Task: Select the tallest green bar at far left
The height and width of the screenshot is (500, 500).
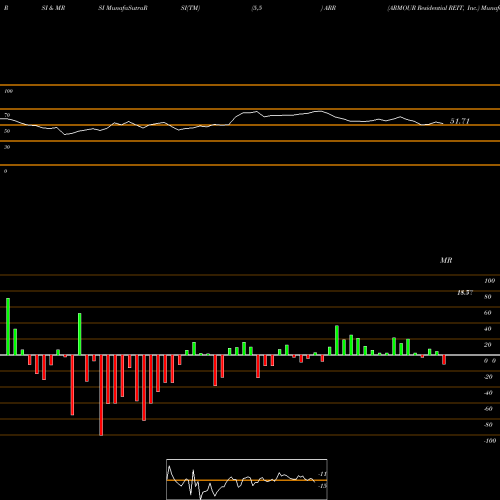Action: (8, 327)
